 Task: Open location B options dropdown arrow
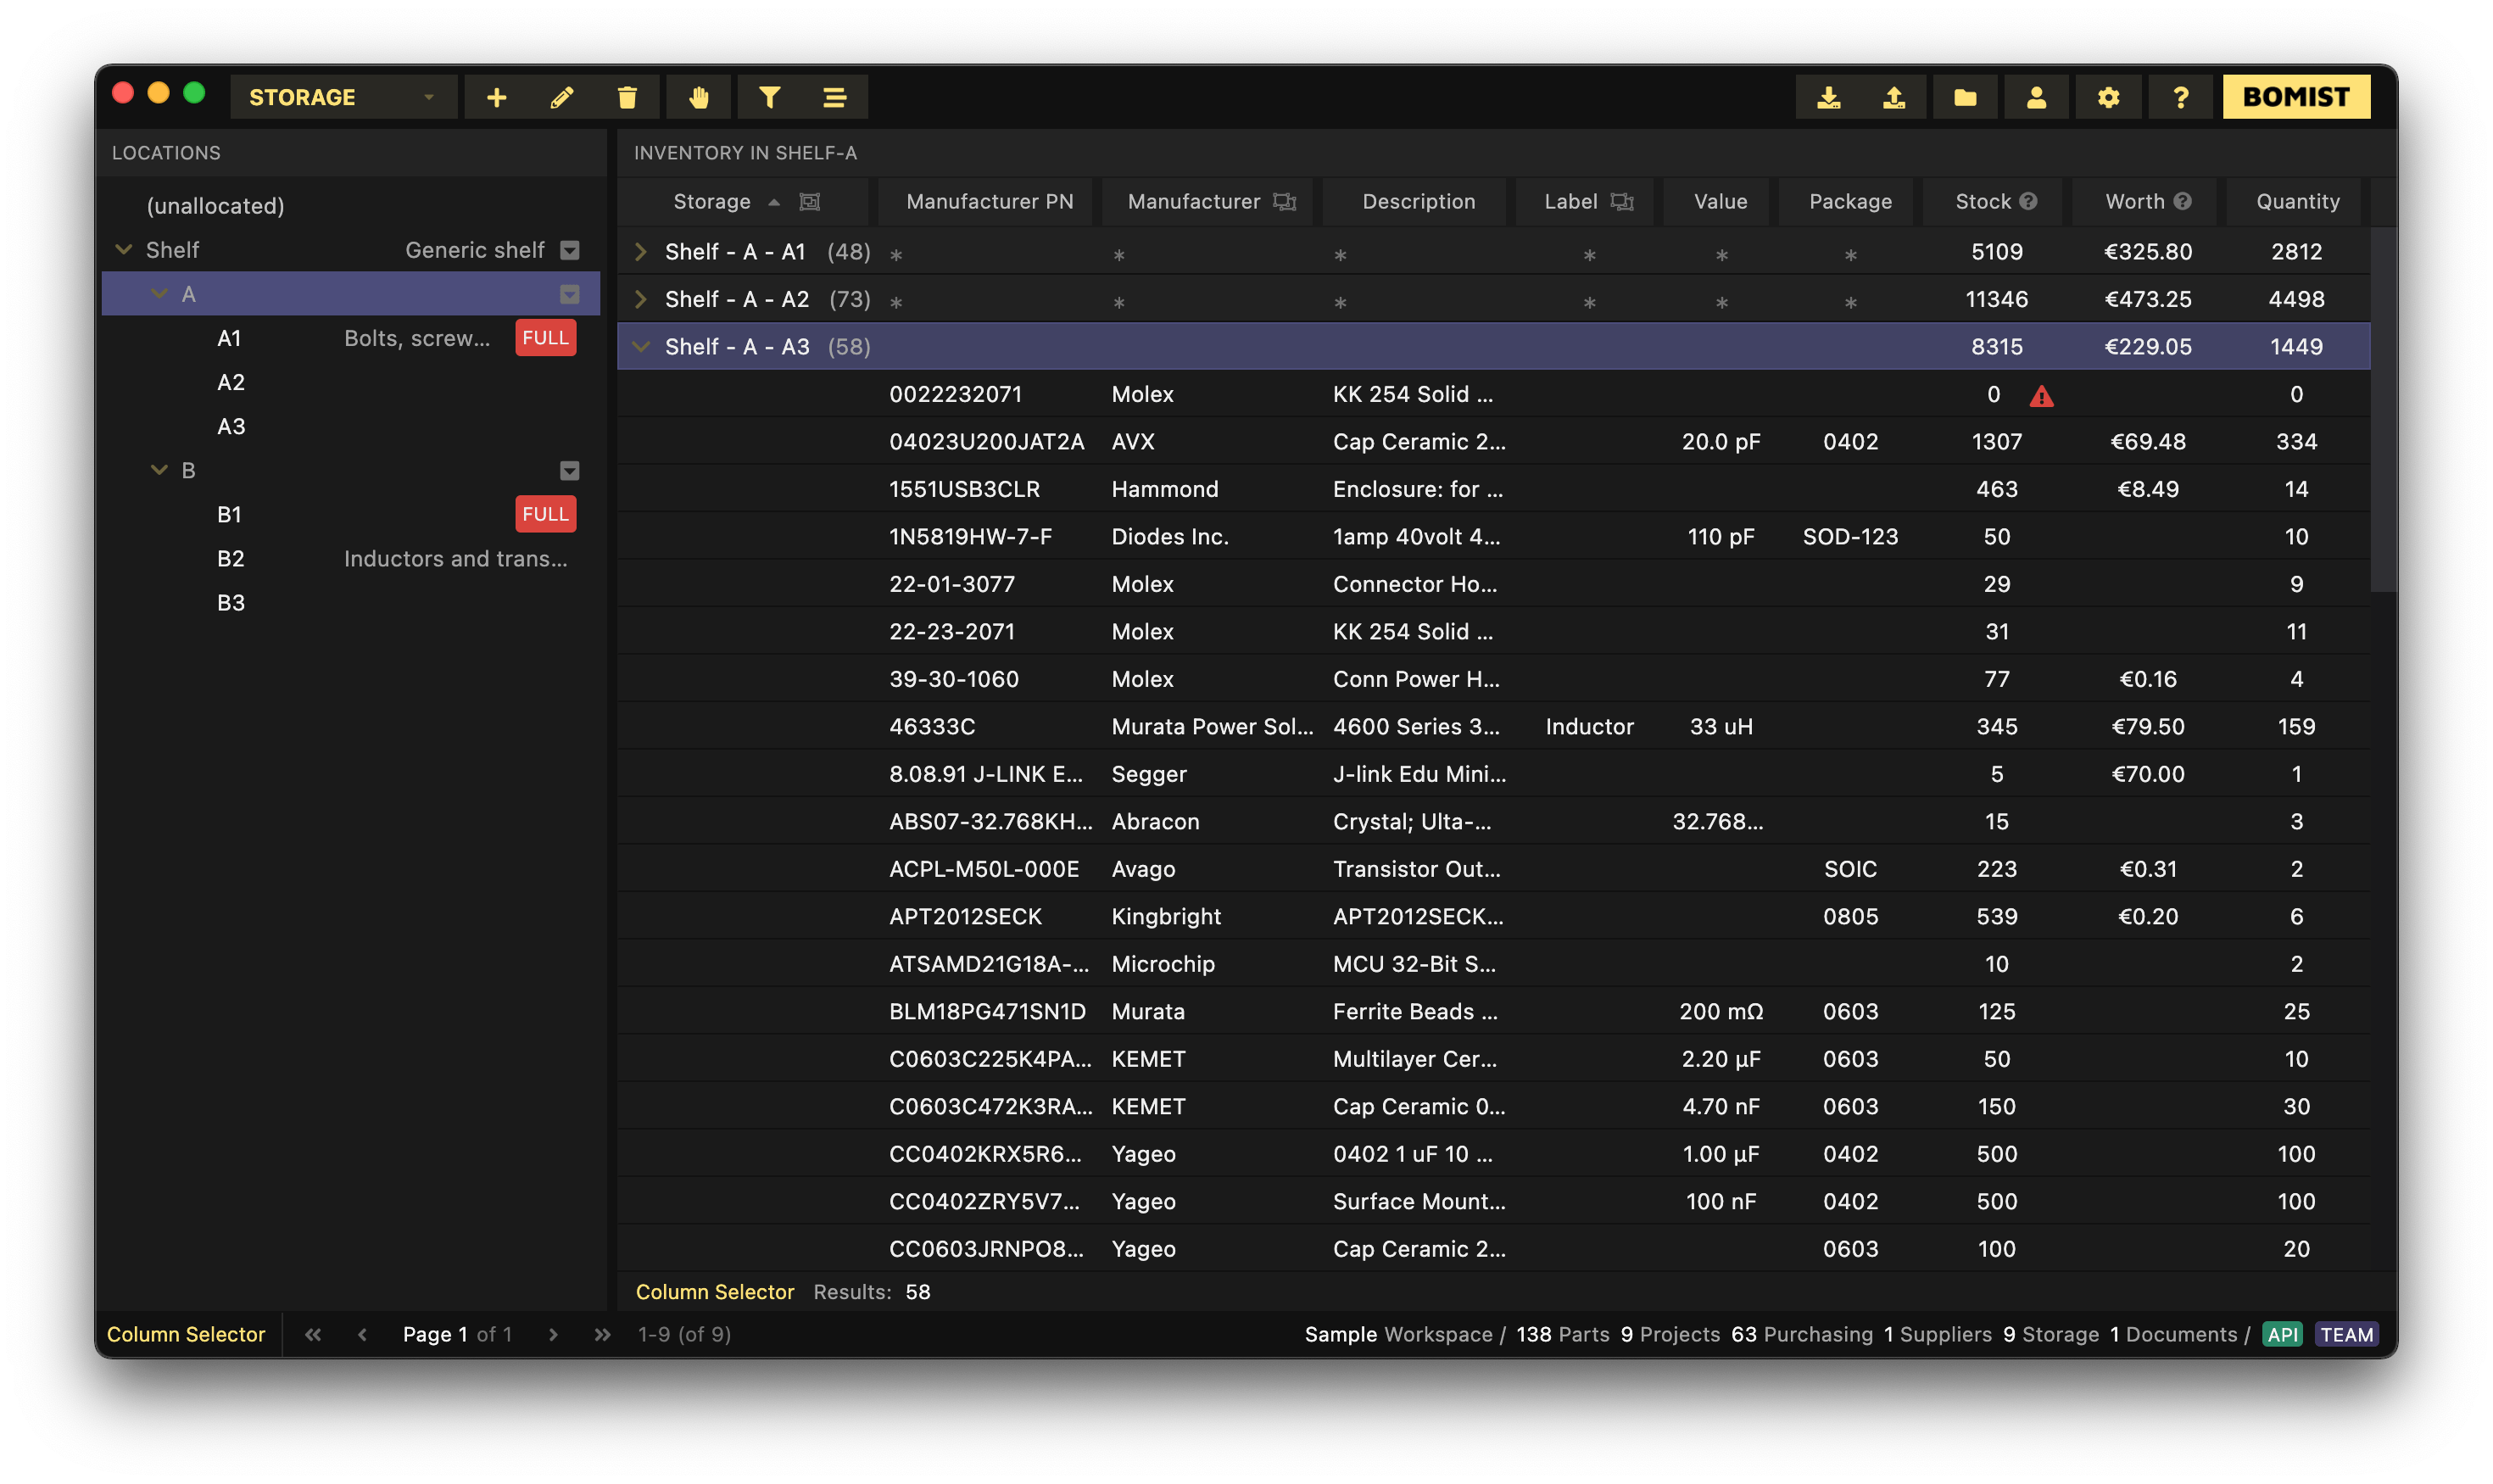click(570, 470)
